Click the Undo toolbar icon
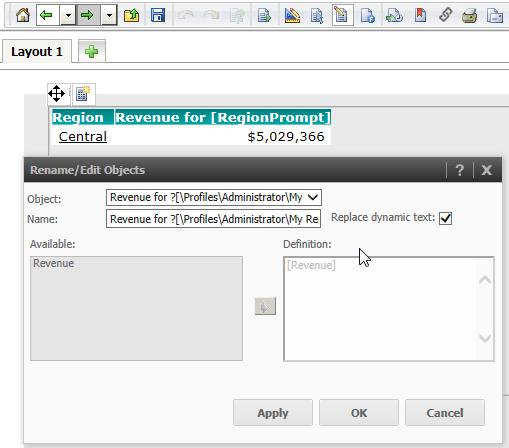This screenshot has width=509, height=448. click(x=186, y=15)
